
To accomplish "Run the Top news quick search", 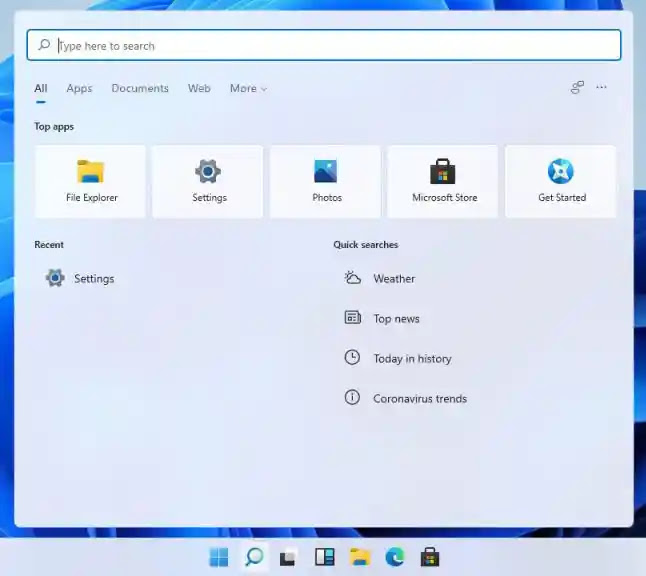I will pos(382,318).
